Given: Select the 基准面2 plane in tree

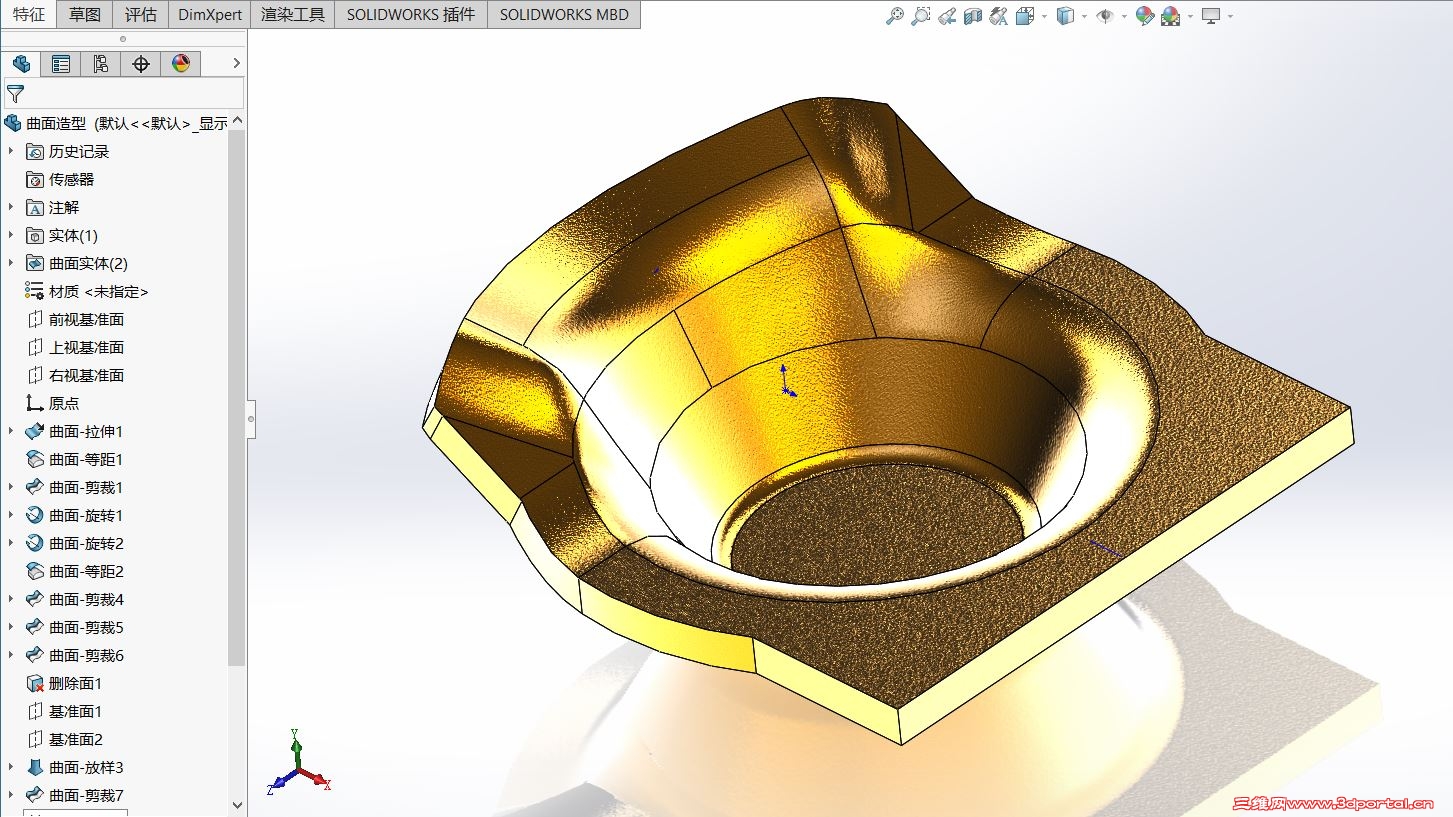Looking at the screenshot, I should coord(65,739).
